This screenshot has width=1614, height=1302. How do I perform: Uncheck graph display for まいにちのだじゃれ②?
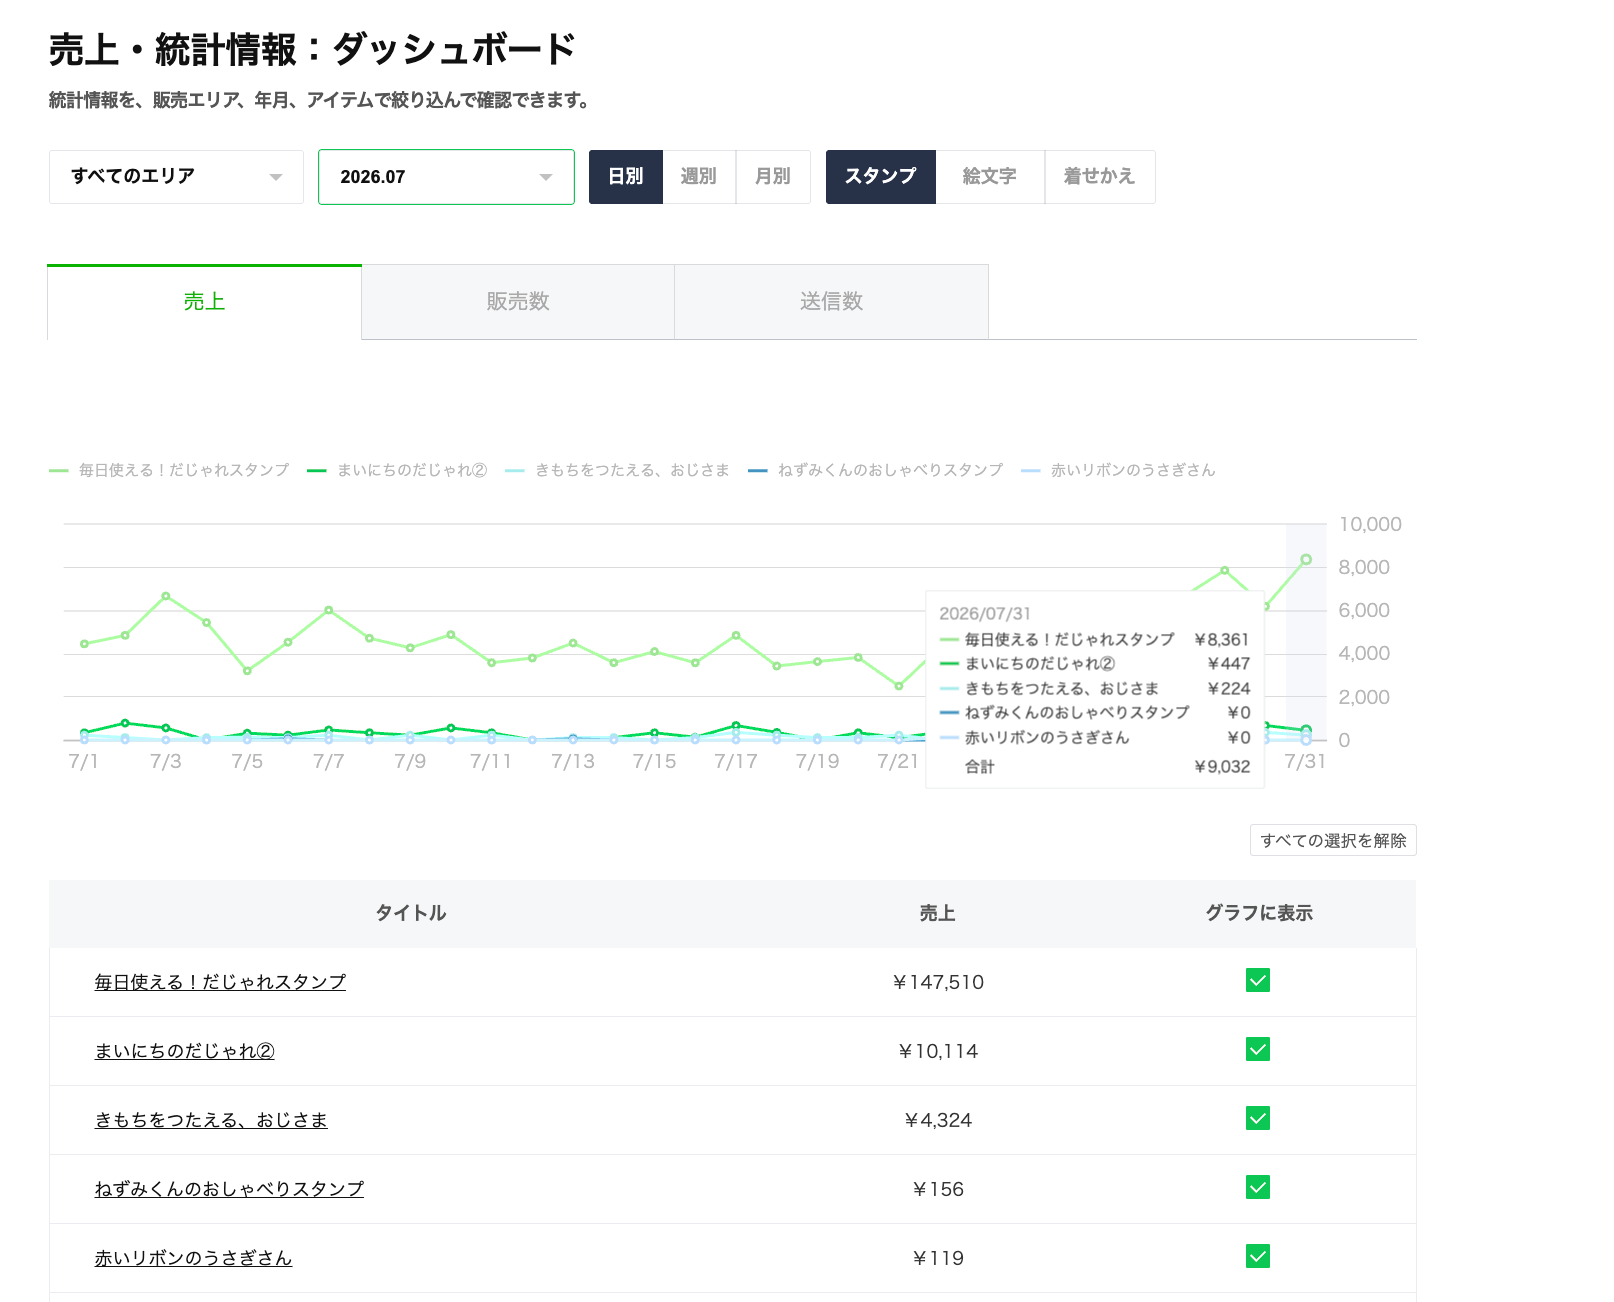click(1258, 1049)
